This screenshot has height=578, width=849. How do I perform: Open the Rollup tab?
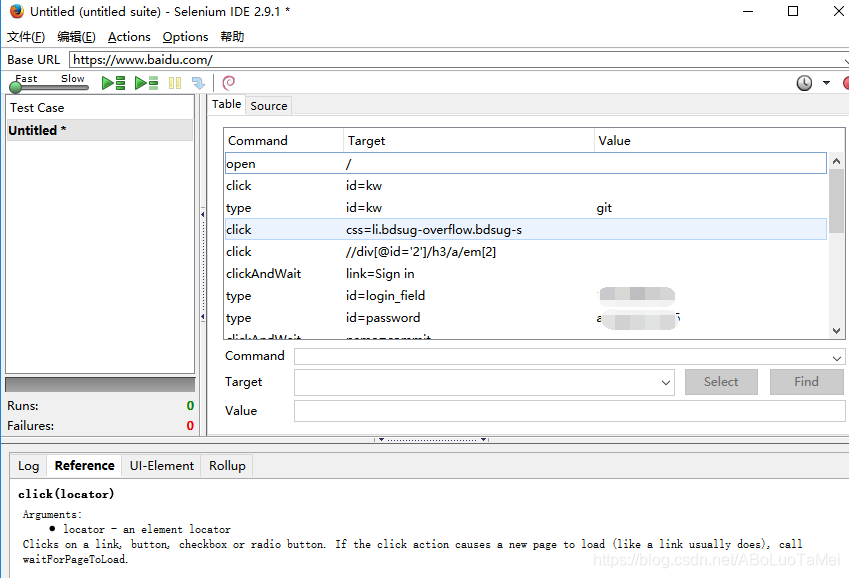click(227, 465)
